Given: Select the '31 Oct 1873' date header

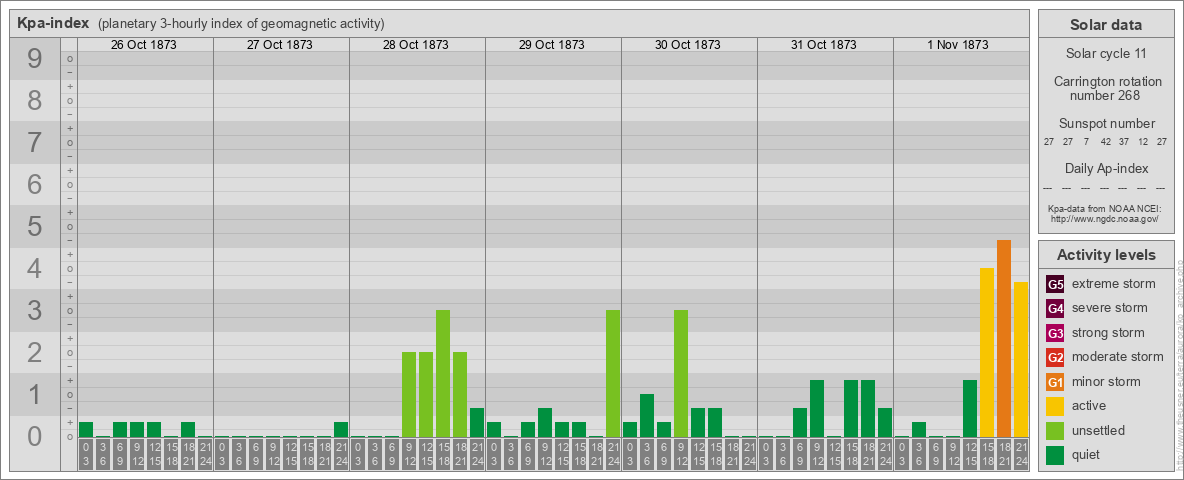Looking at the screenshot, I should point(823,45).
